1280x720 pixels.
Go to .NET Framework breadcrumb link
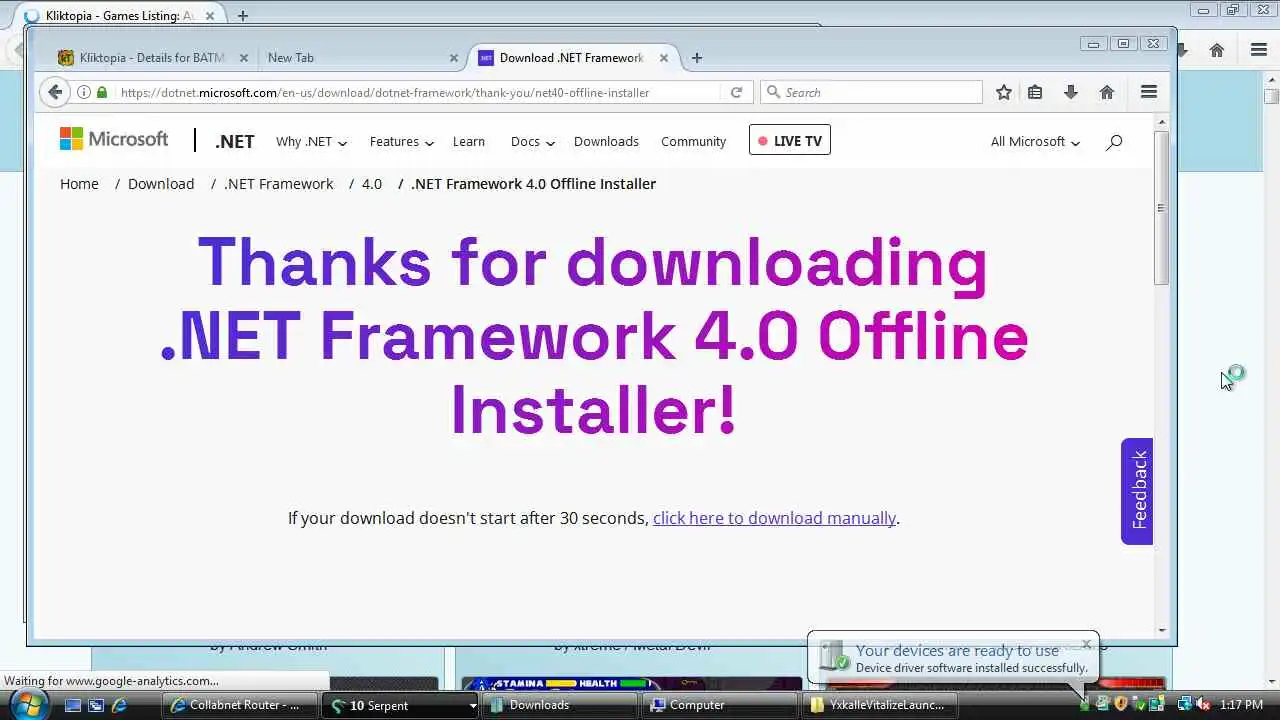(x=279, y=184)
